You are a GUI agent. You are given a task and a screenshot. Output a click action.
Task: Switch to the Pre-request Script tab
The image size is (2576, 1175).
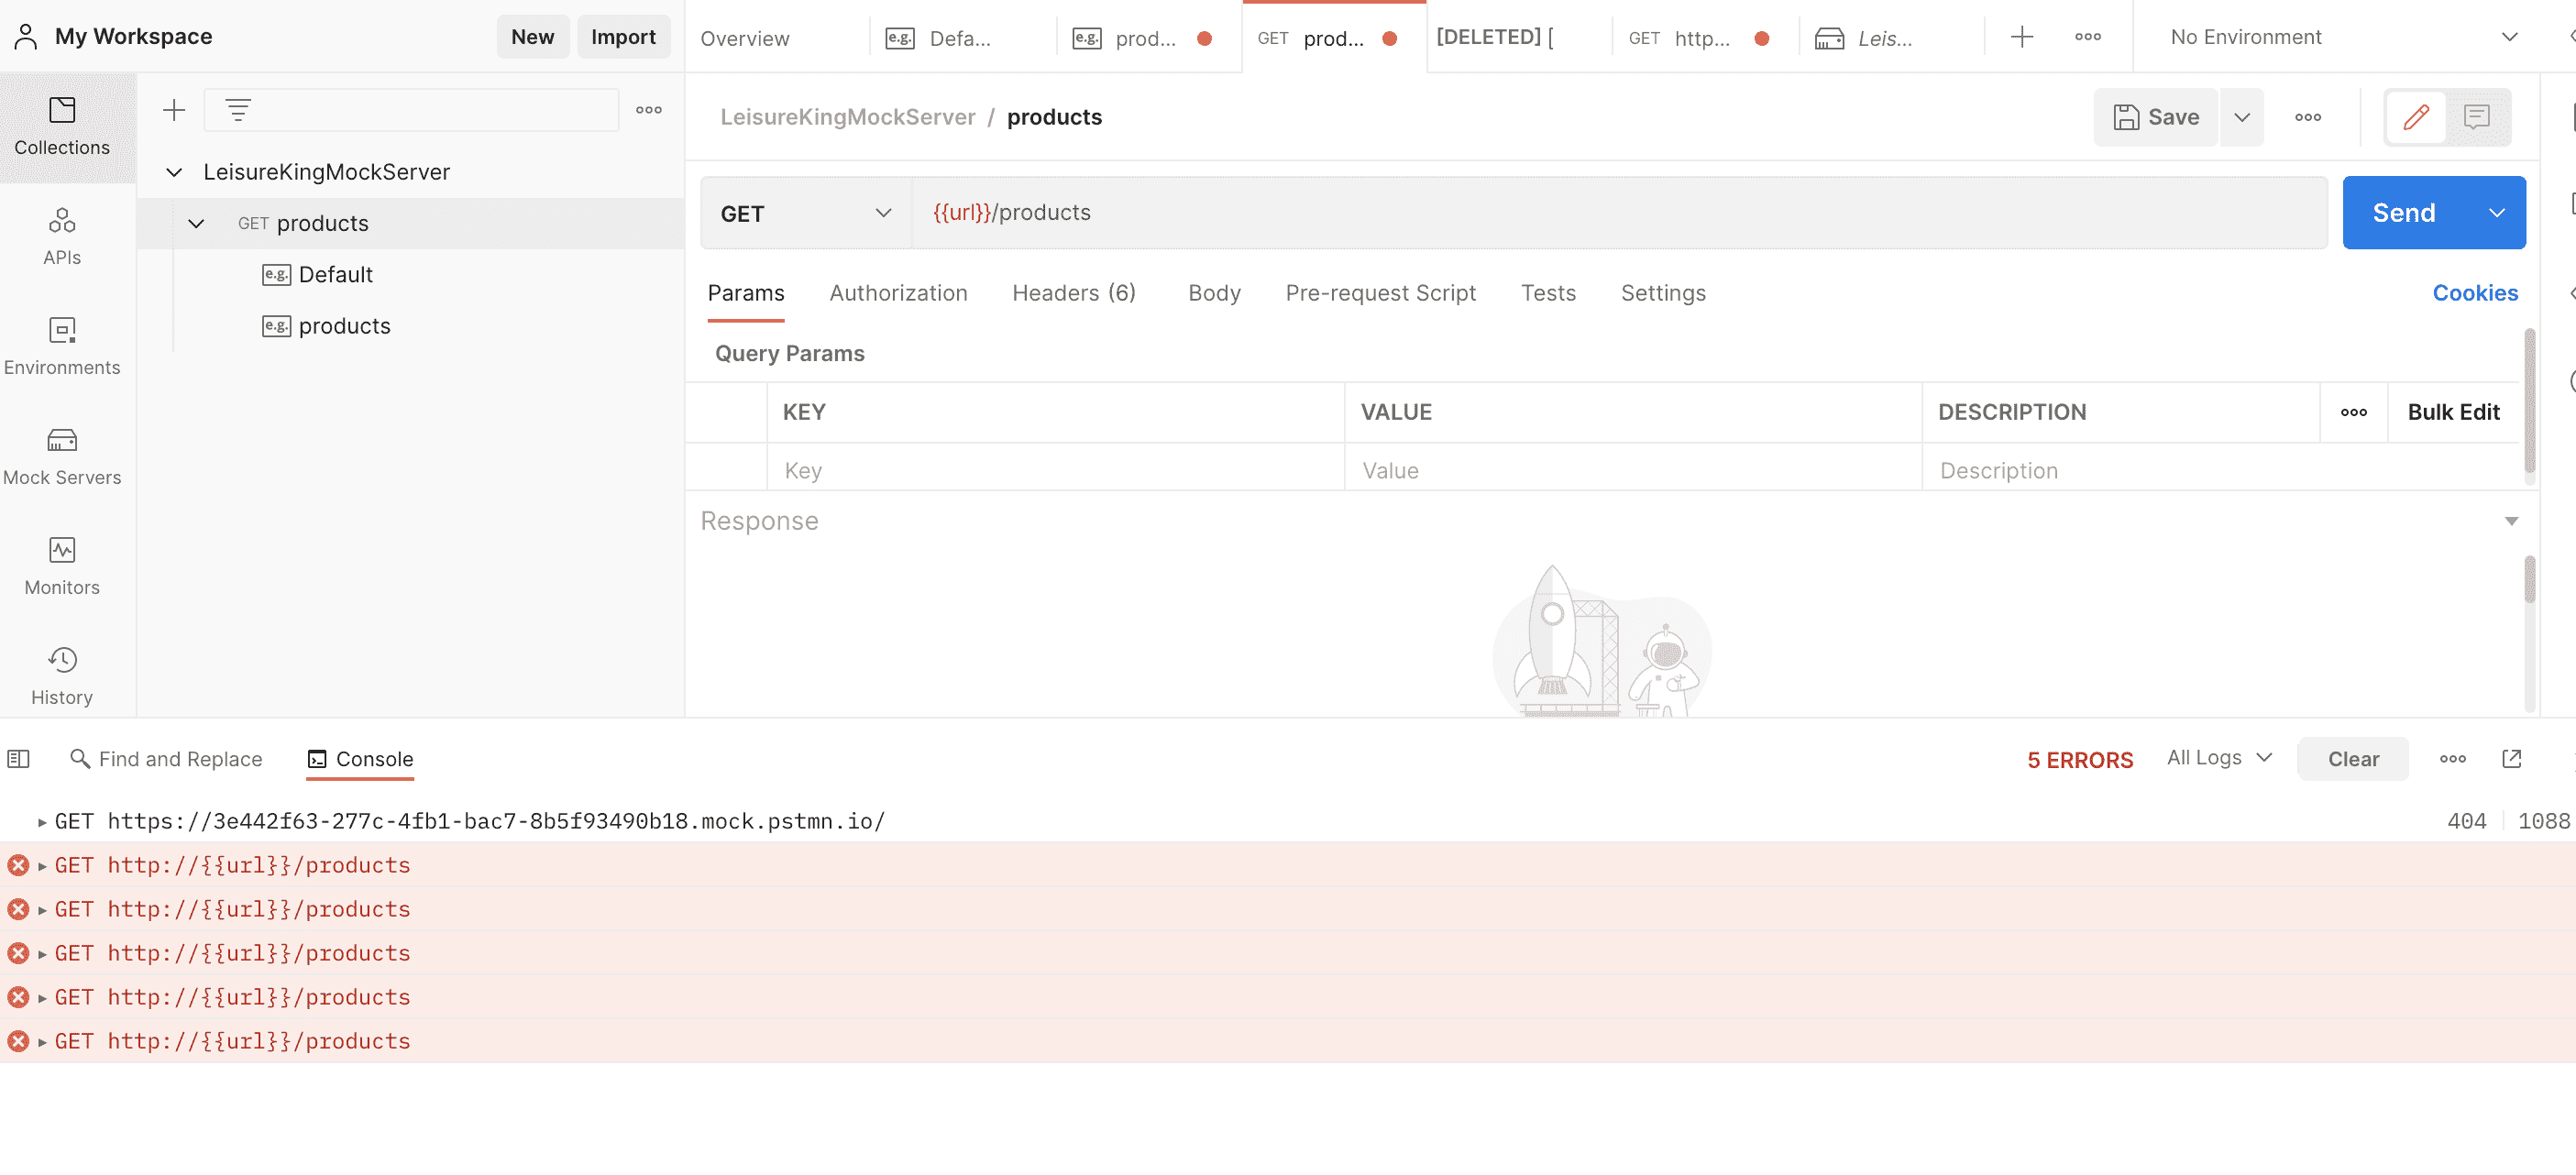[1380, 293]
